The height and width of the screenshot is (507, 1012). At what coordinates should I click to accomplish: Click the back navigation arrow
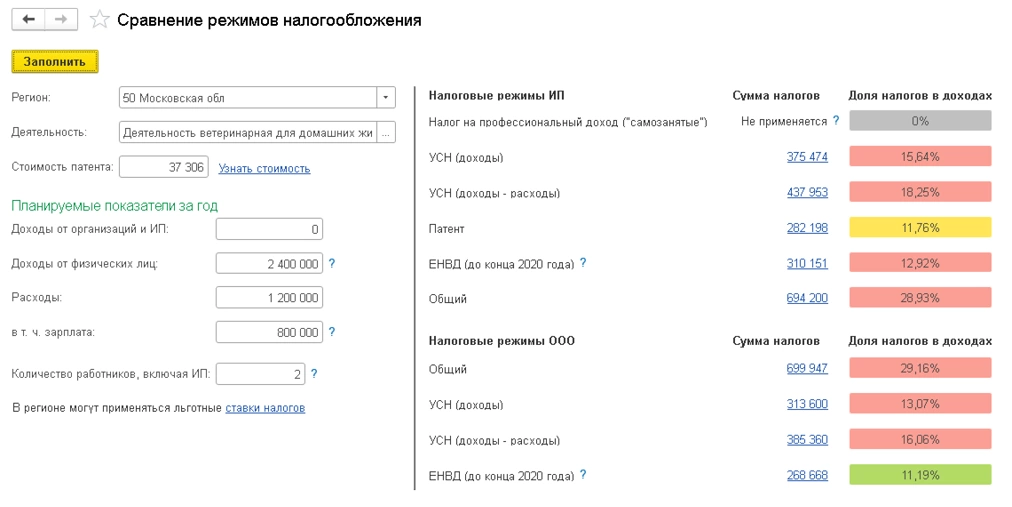tap(28, 20)
